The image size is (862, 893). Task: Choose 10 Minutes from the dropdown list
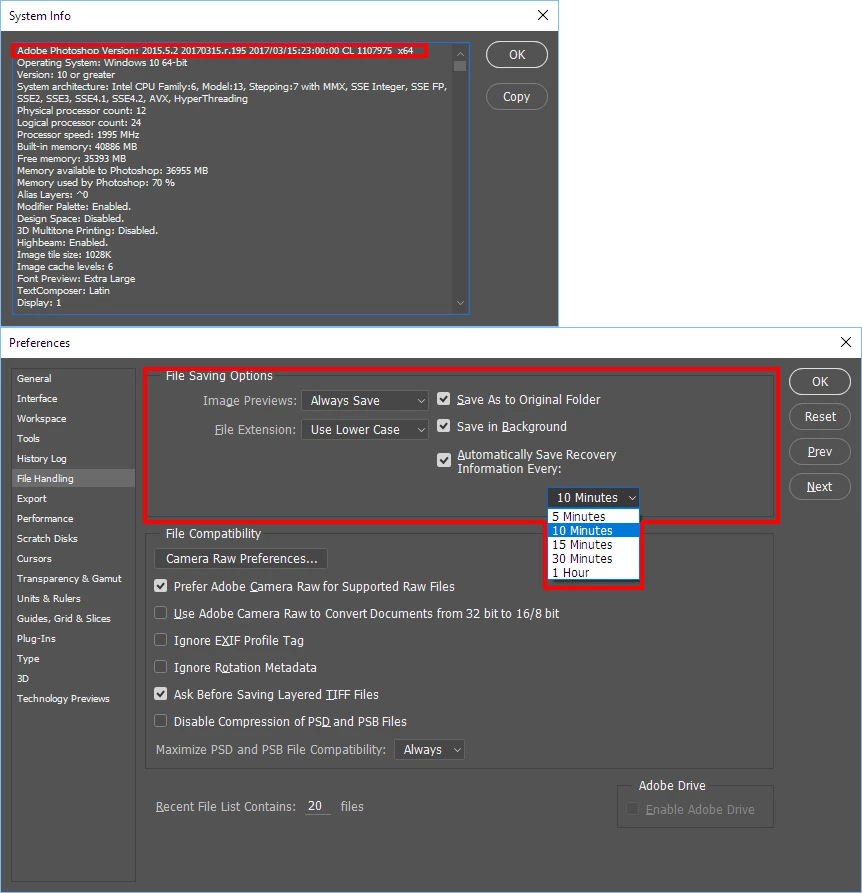pos(593,531)
